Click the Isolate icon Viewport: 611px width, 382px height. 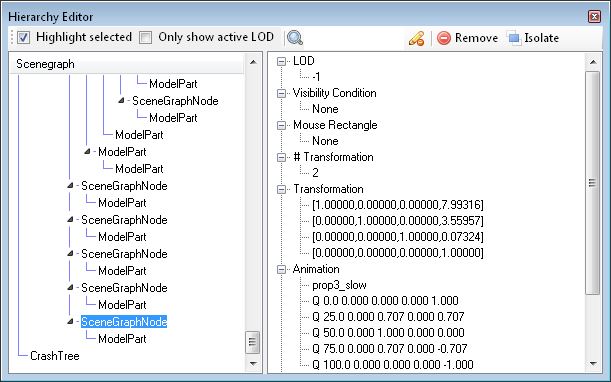coord(514,38)
